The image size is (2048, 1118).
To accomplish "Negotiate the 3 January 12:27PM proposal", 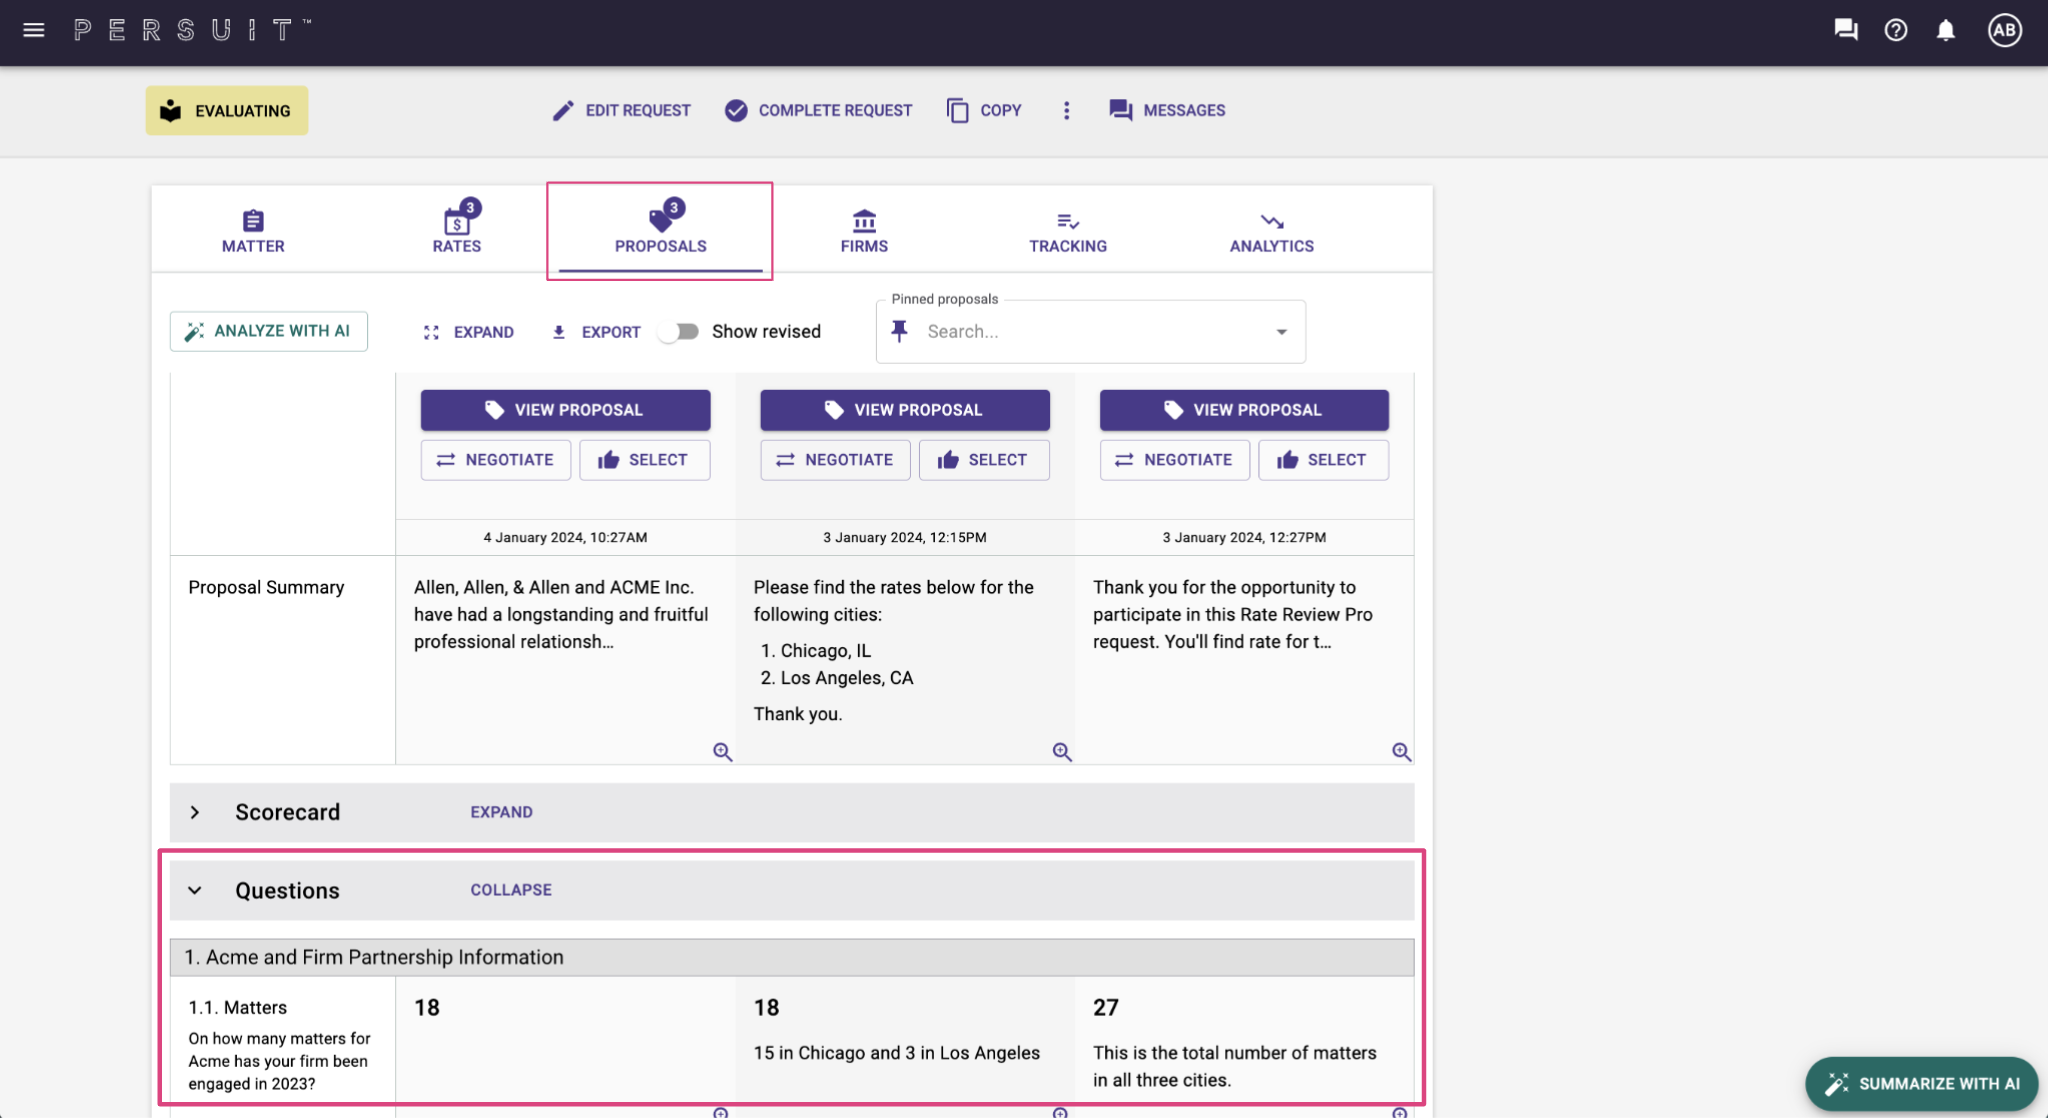I will coord(1175,460).
